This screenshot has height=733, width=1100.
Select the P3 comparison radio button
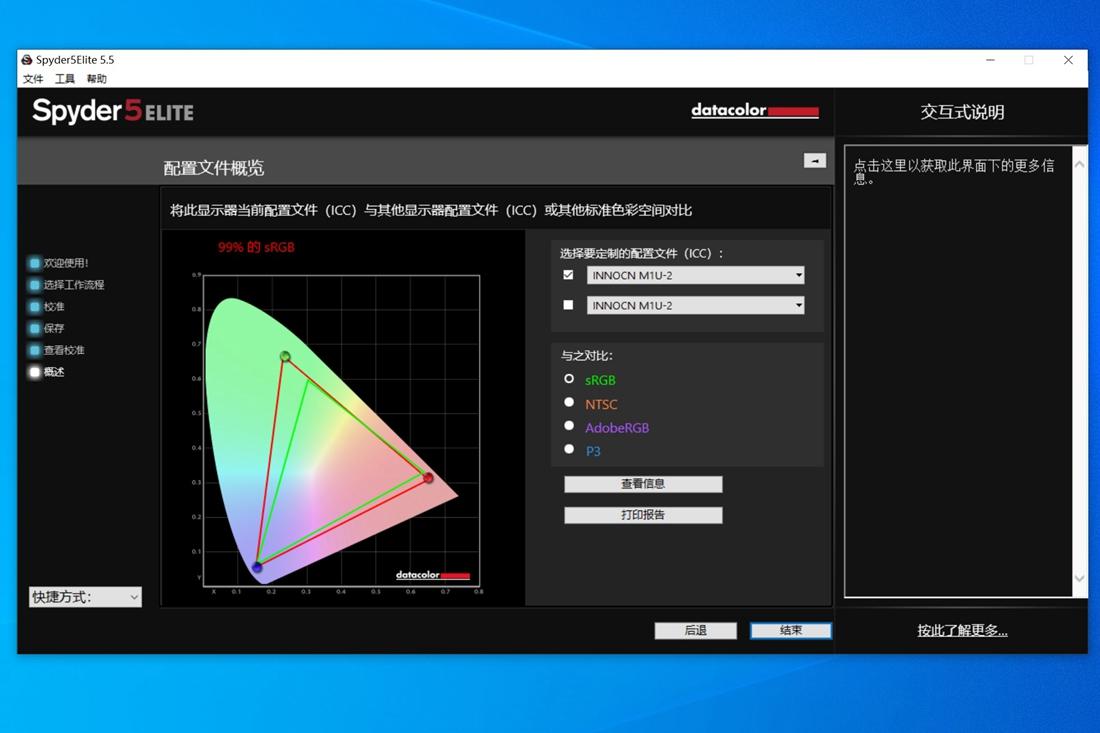click(569, 449)
